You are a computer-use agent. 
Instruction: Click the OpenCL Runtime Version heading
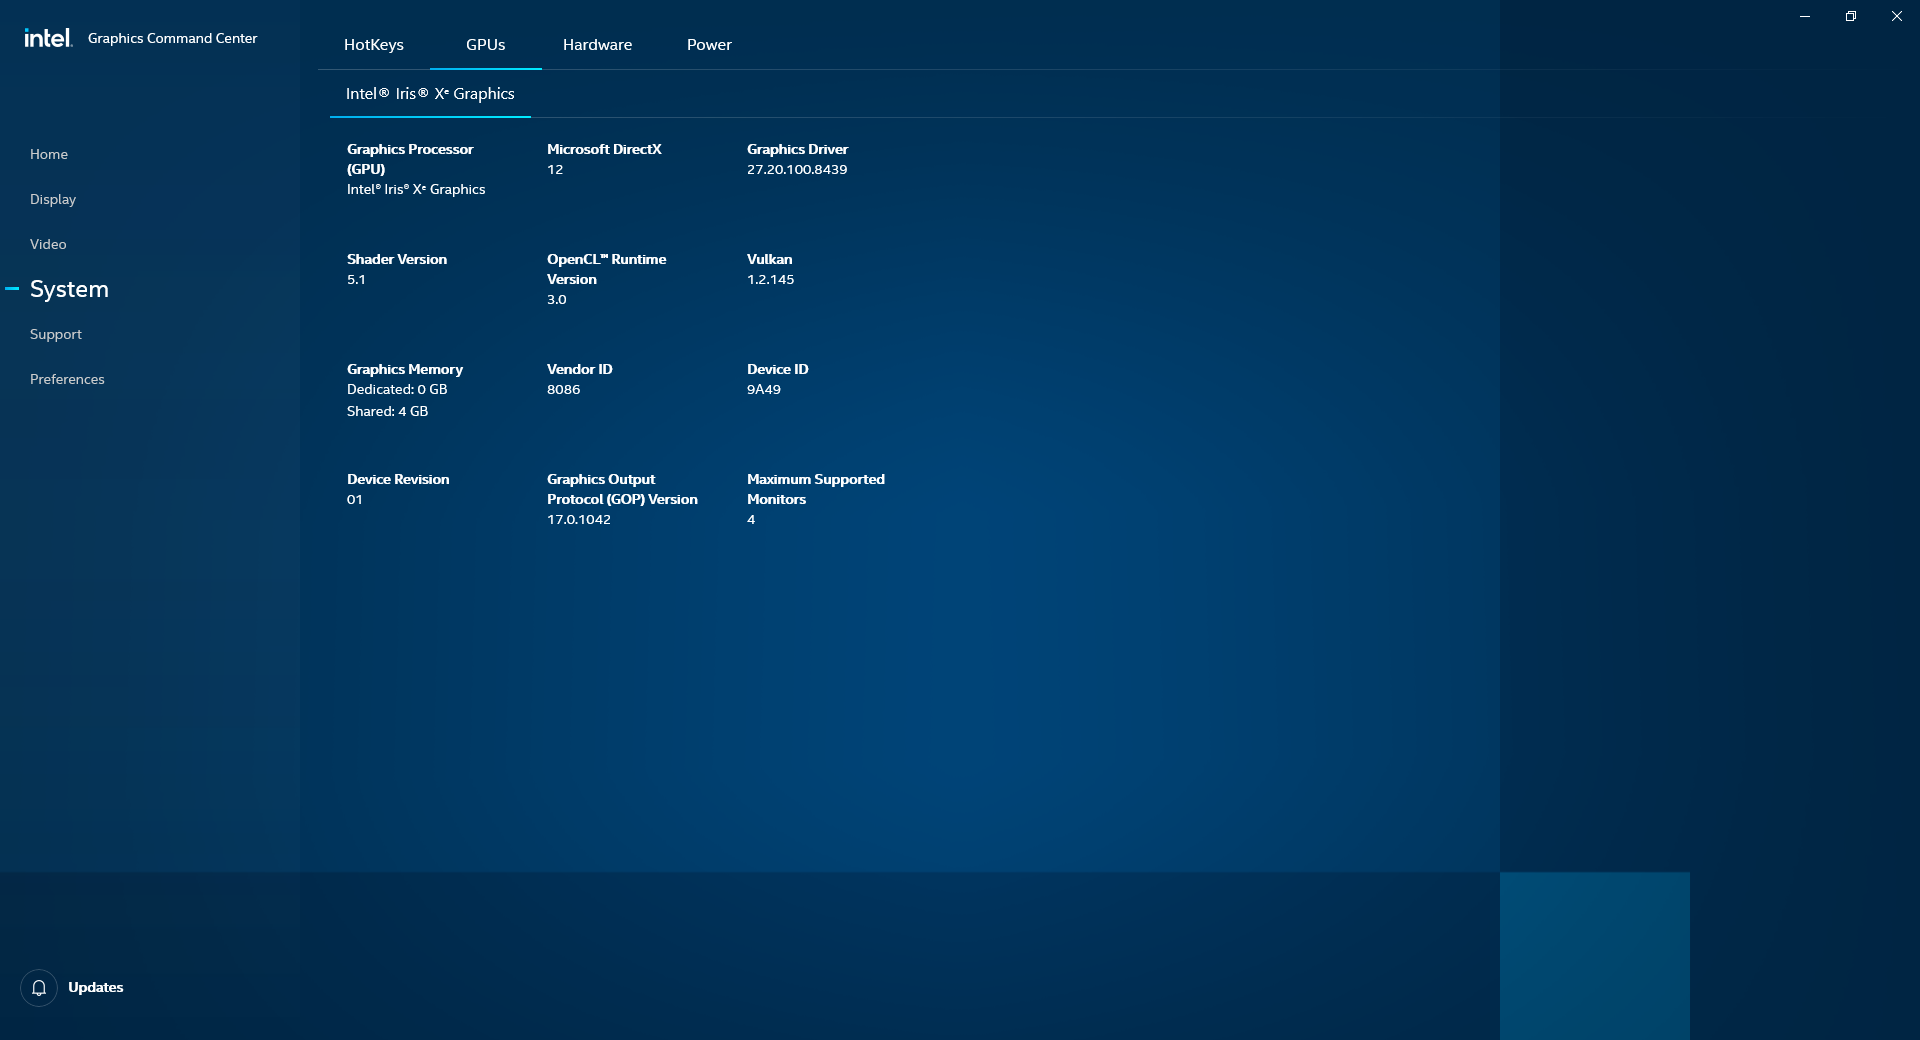(x=606, y=269)
